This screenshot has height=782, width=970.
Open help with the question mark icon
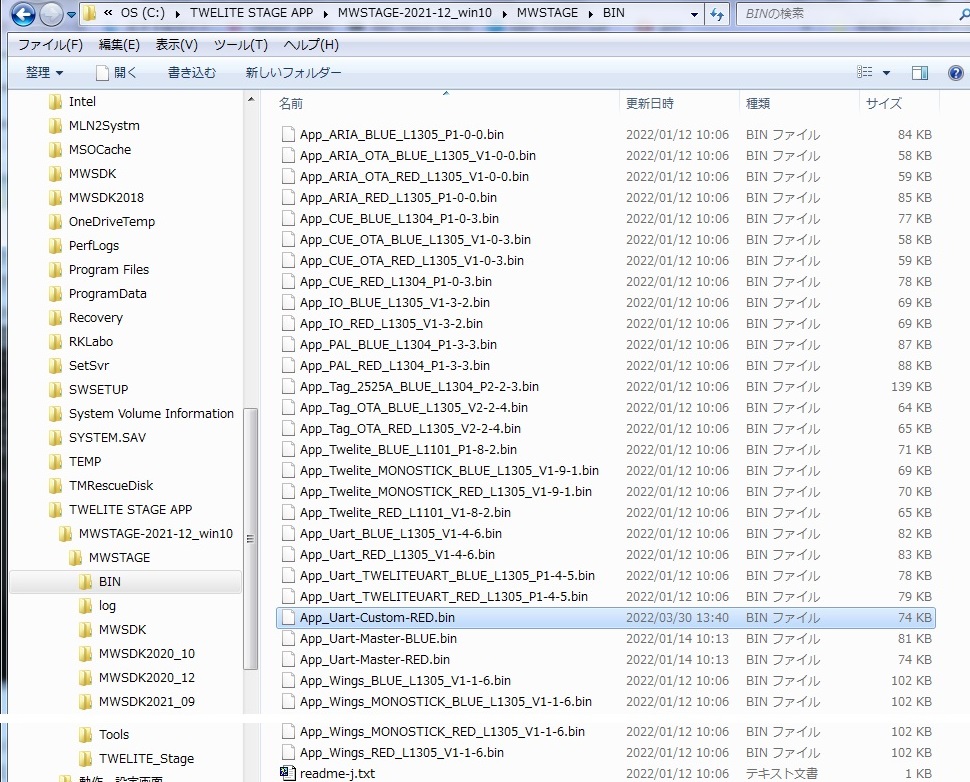pos(956,73)
